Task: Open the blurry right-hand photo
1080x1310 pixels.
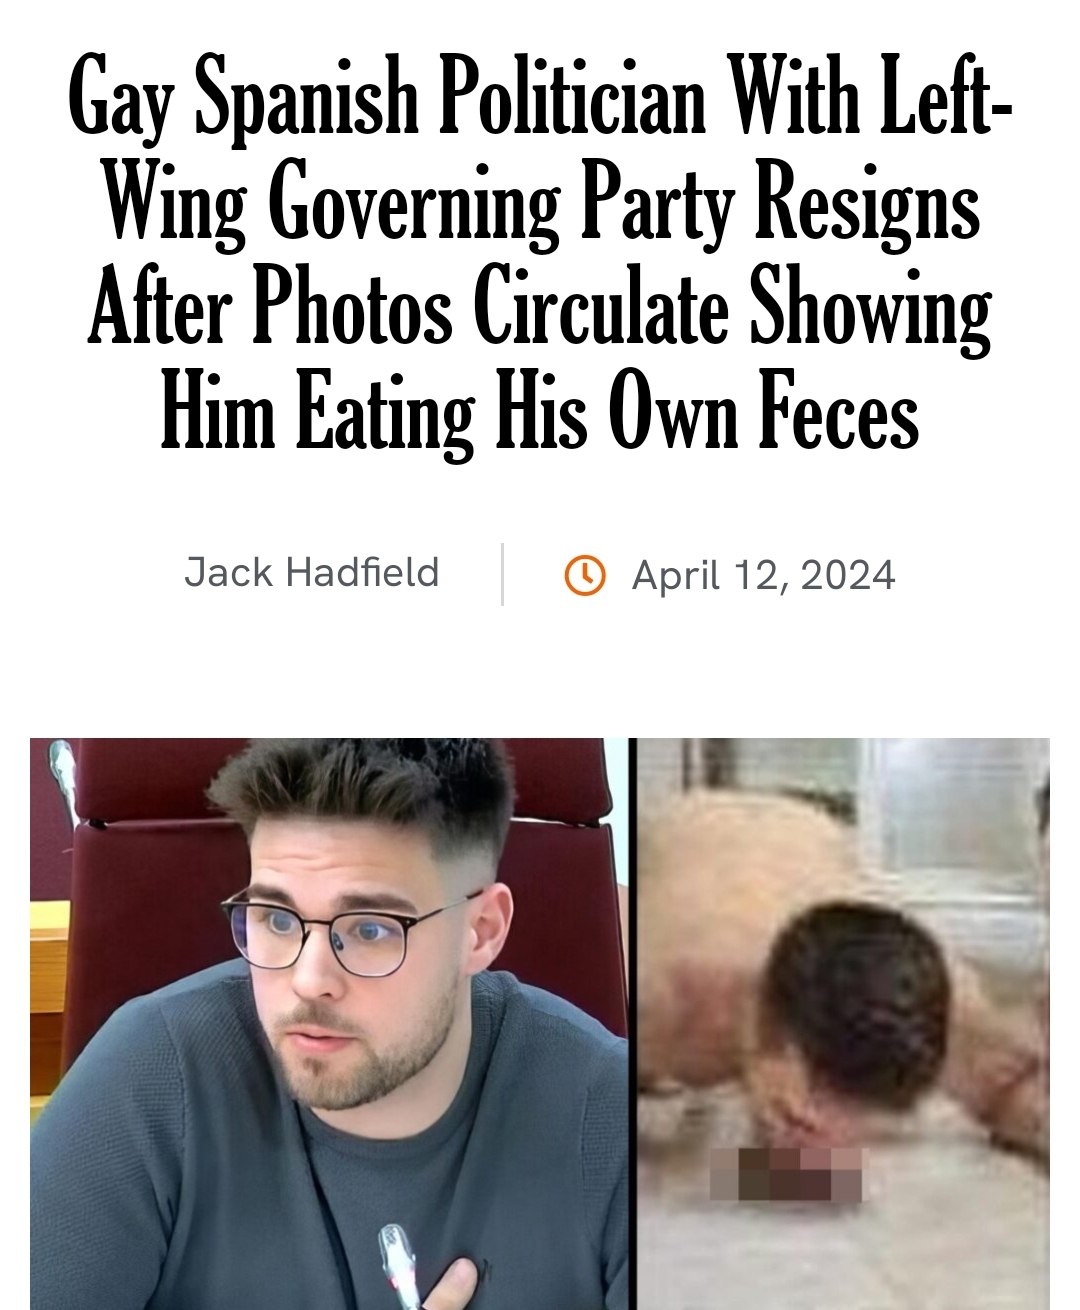Action: (x=844, y=1024)
